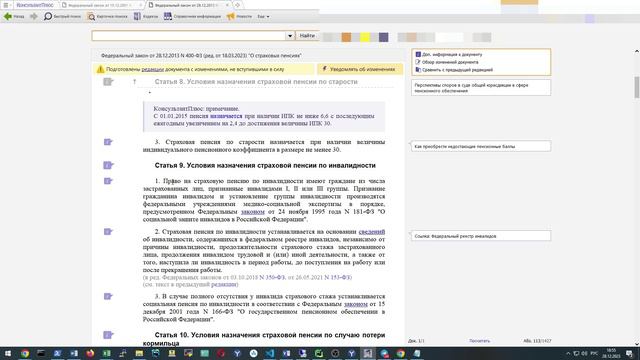Open Firefox from the taskbar
Viewport: 640px width, 360px height.
pos(90,353)
